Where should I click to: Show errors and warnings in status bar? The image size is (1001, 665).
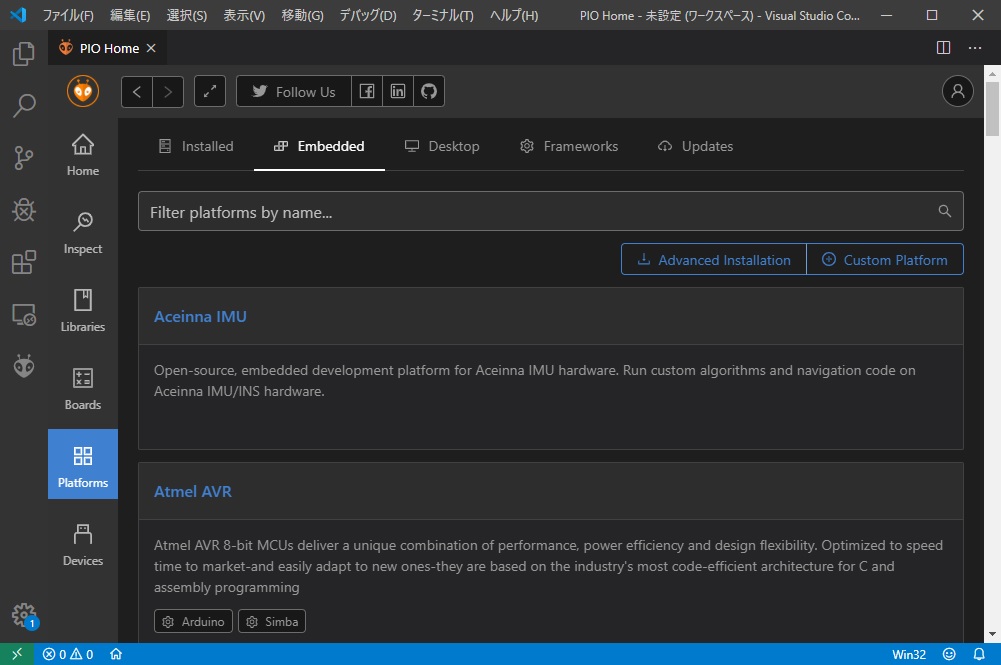click(x=68, y=654)
